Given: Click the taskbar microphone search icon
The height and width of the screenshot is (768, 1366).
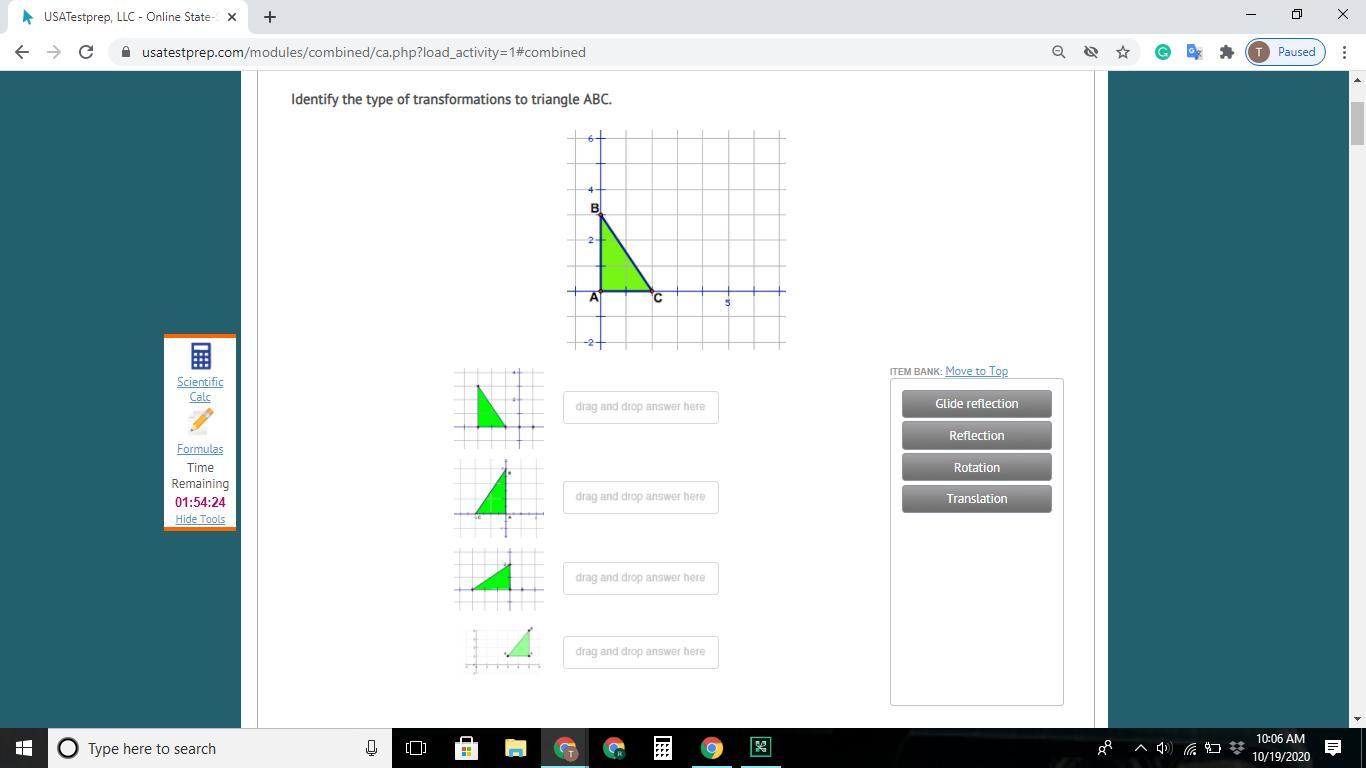Looking at the screenshot, I should tap(371, 748).
